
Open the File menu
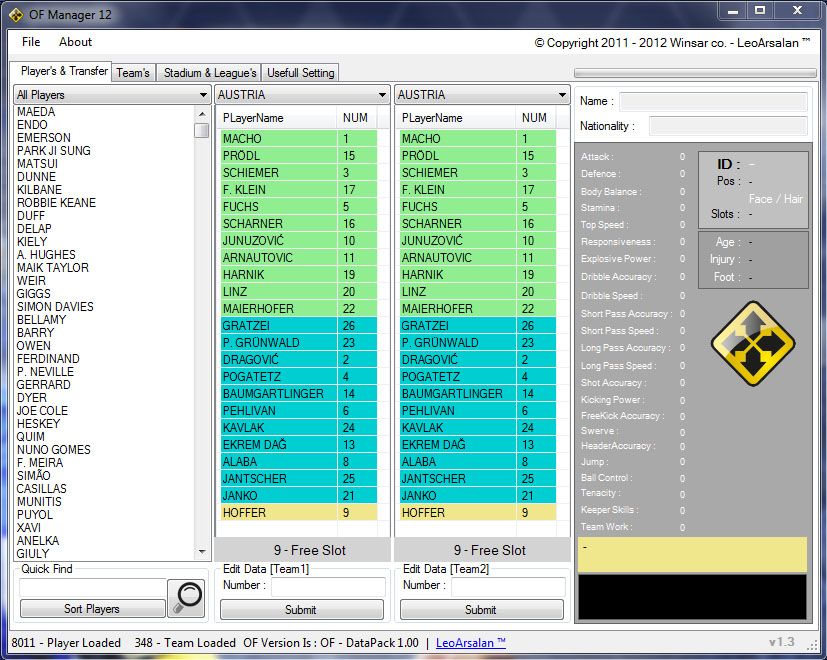(x=31, y=42)
